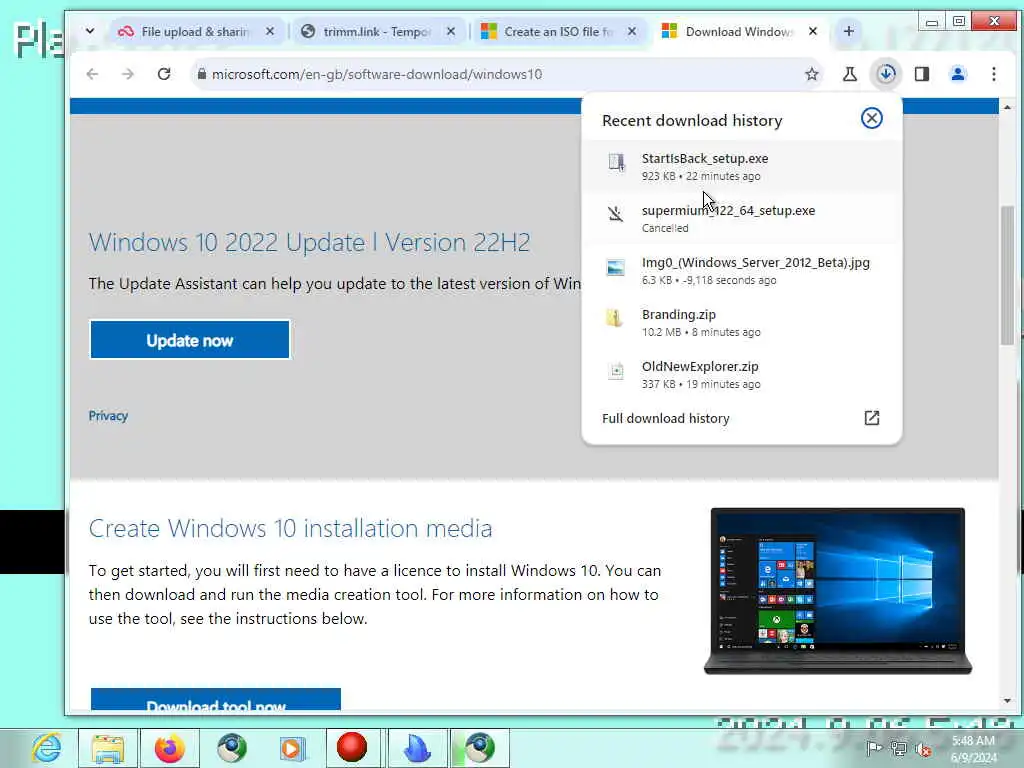Screen dimensions: 1024x768
Task: Select the cancelled supermium_122_64_setup.exe entry
Action: pyautogui.click(x=742, y=219)
